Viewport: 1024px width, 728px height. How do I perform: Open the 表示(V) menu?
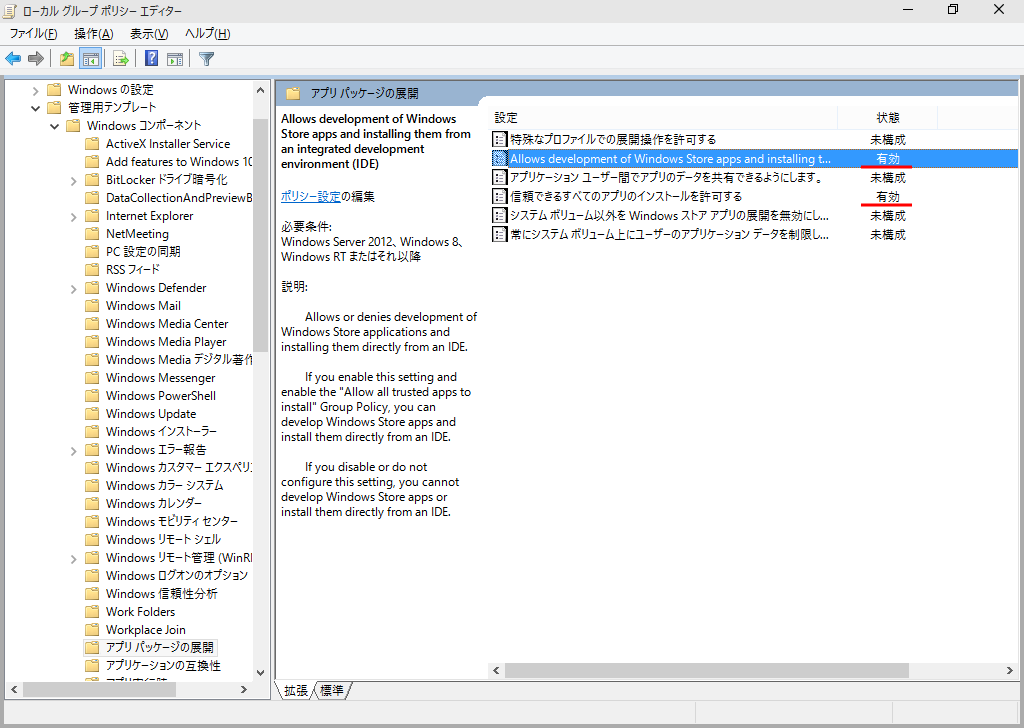click(149, 34)
